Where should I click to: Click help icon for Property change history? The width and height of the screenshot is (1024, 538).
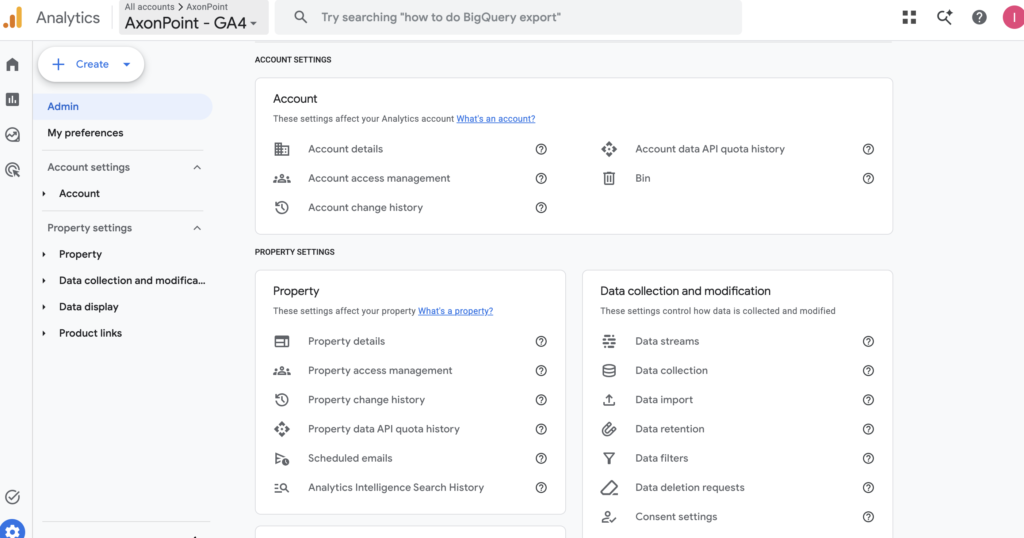click(x=541, y=400)
